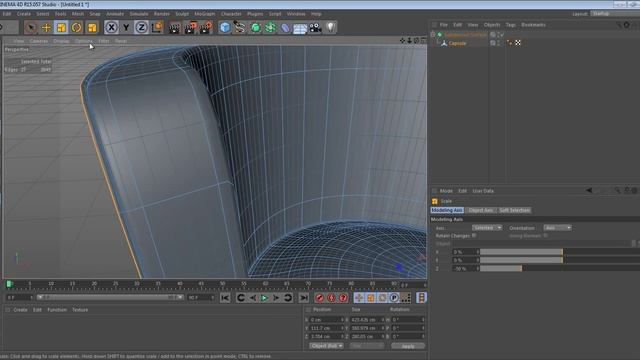Open the MoGraph menu
The image size is (640, 360).
(x=204, y=14)
